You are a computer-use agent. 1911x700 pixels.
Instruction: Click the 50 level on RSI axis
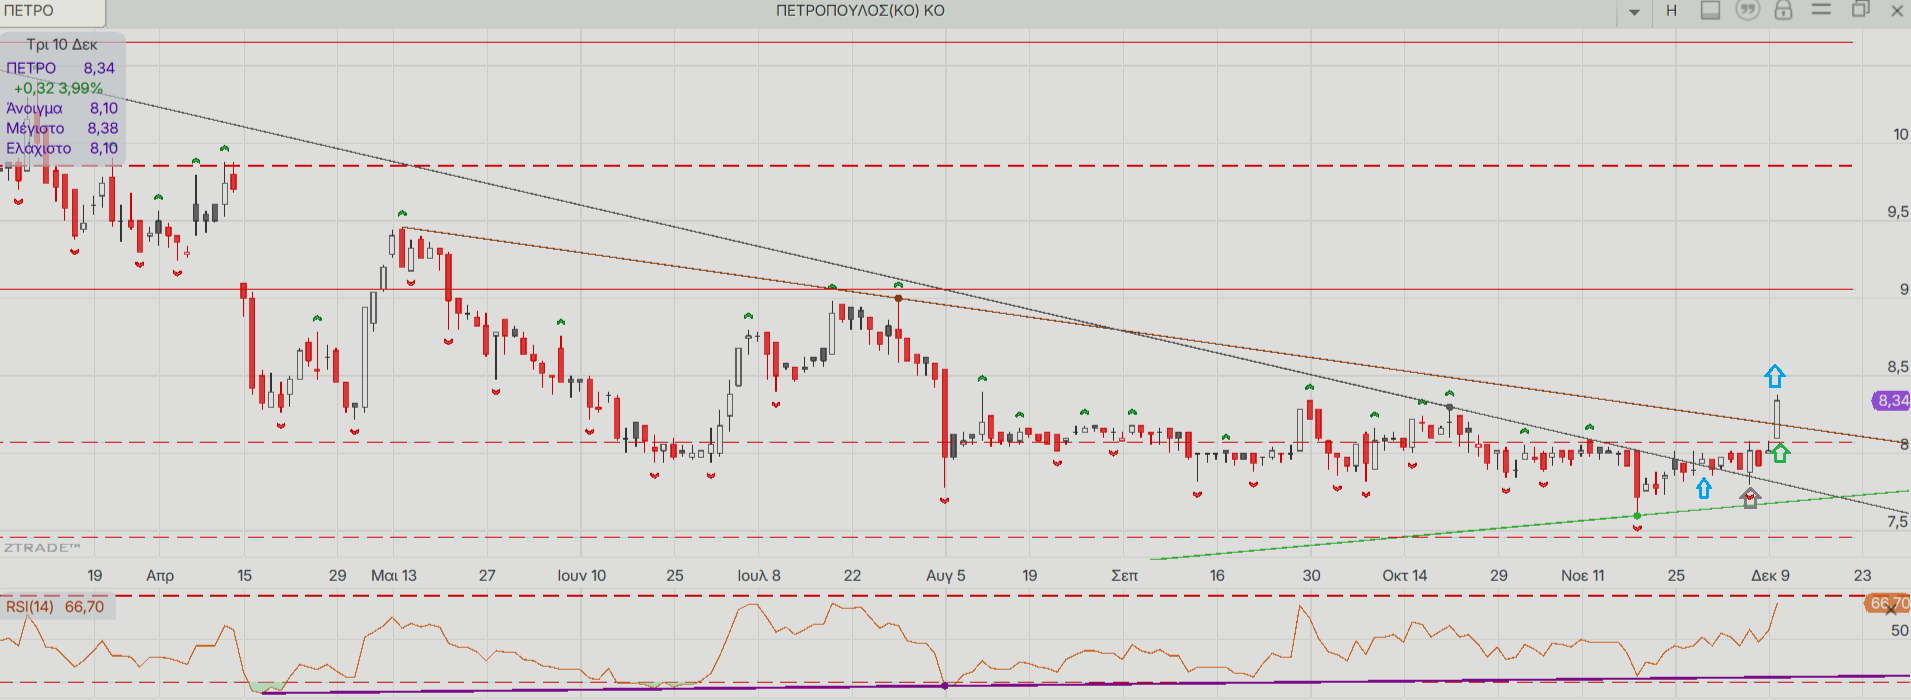pos(1899,630)
